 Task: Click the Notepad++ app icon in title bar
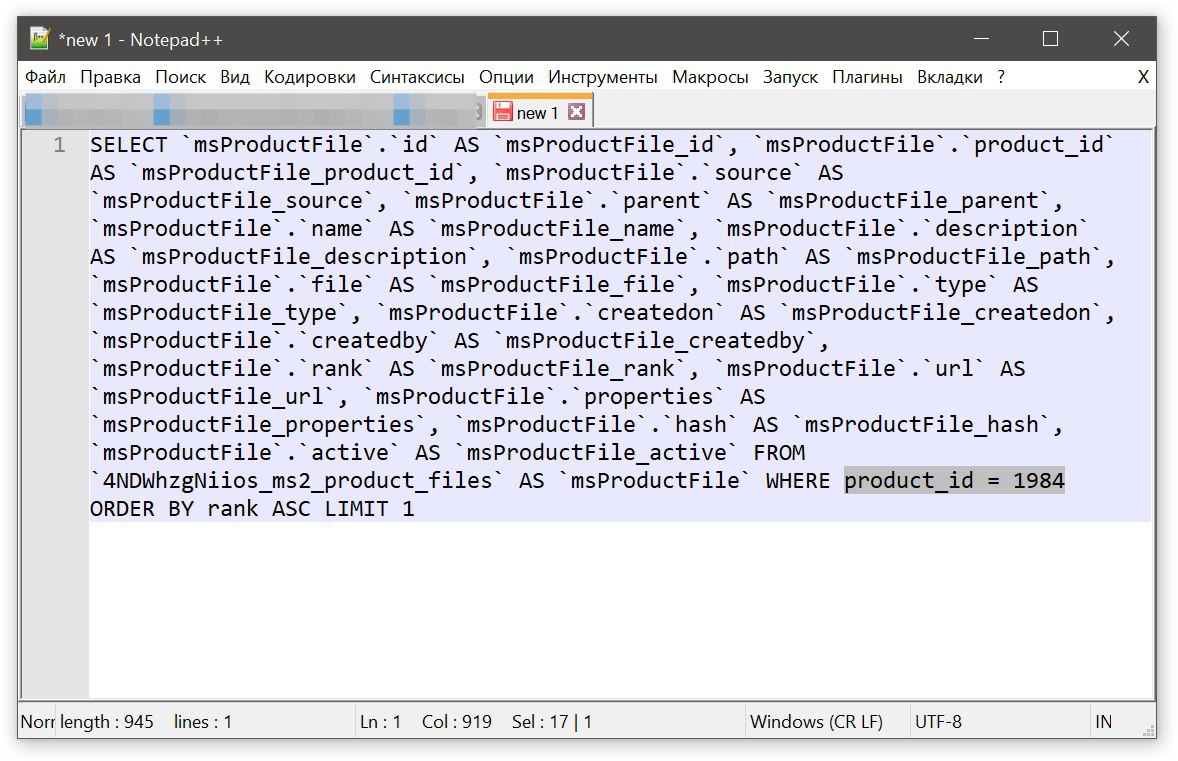click(40, 38)
